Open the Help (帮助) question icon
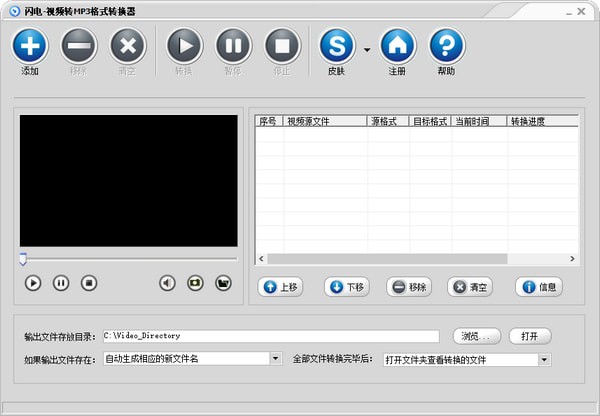 pyautogui.click(x=447, y=46)
